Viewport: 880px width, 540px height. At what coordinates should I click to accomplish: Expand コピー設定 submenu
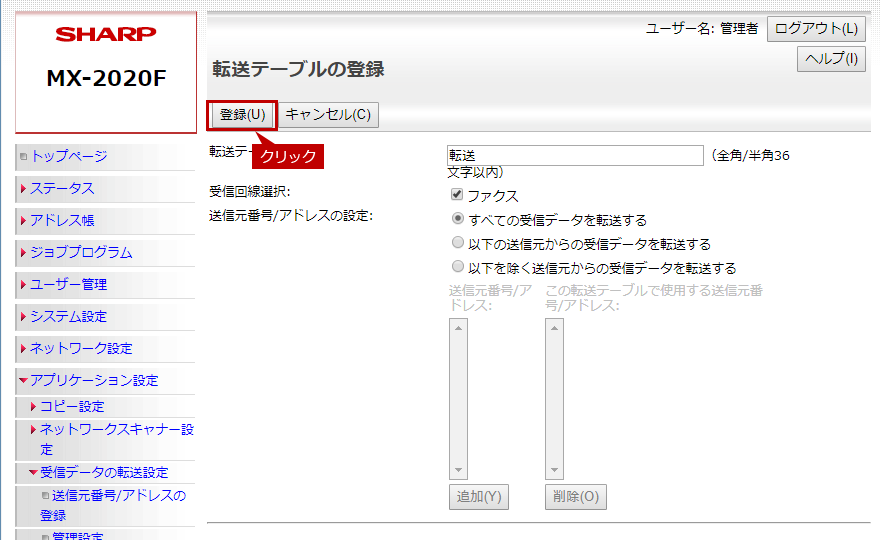[72, 407]
